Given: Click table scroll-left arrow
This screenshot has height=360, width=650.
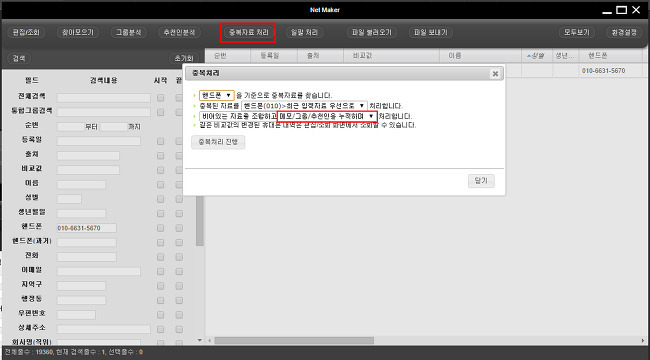Looking at the screenshot, I should [210, 341].
